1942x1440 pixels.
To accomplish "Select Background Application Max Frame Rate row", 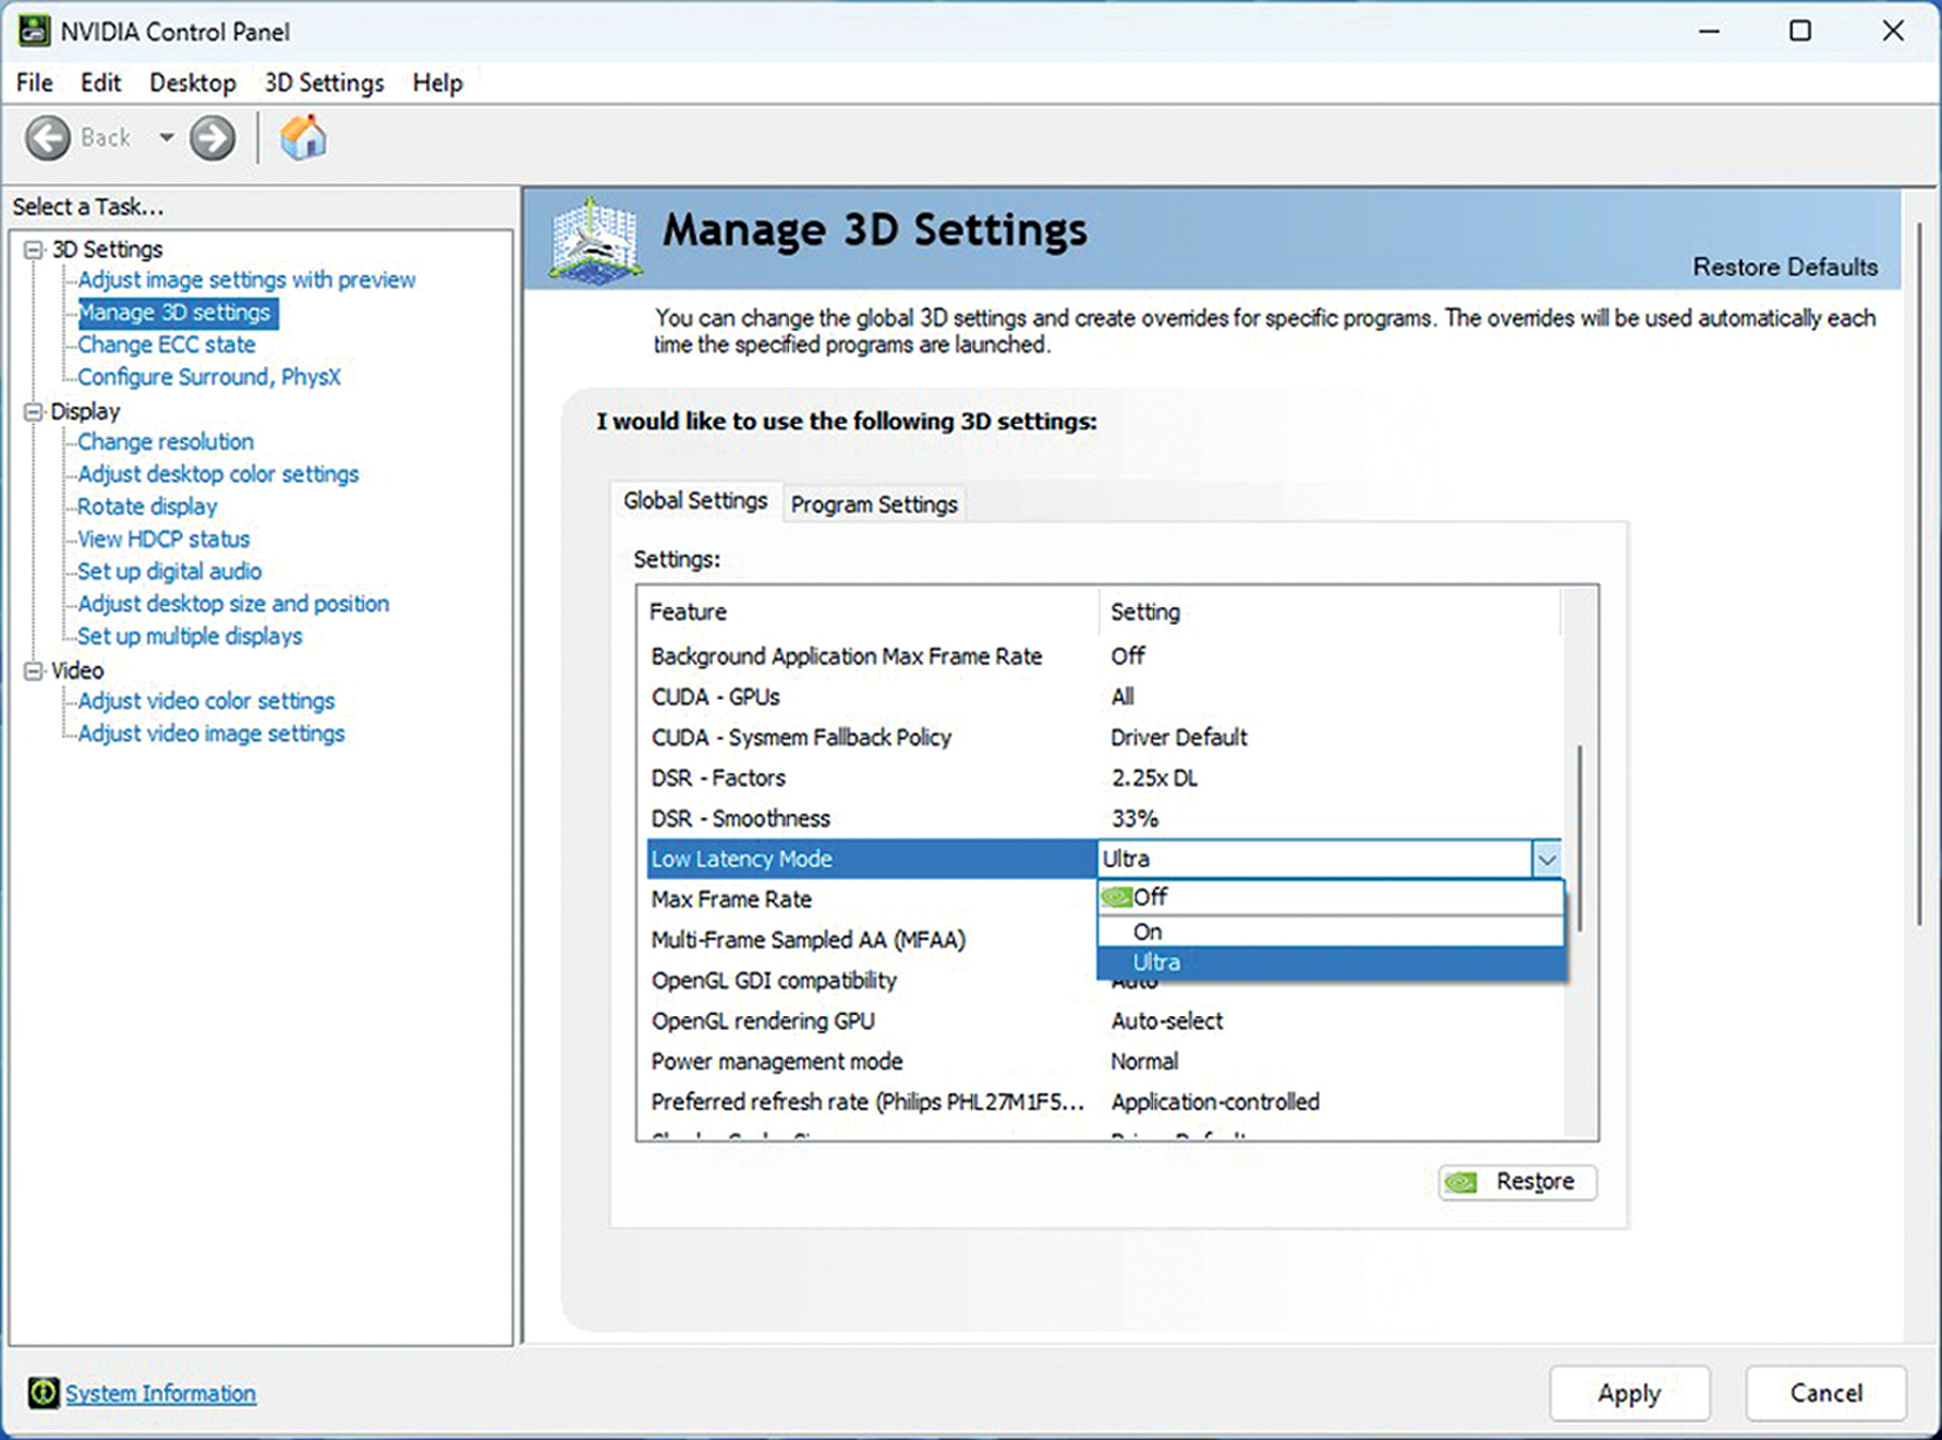I will point(1104,656).
